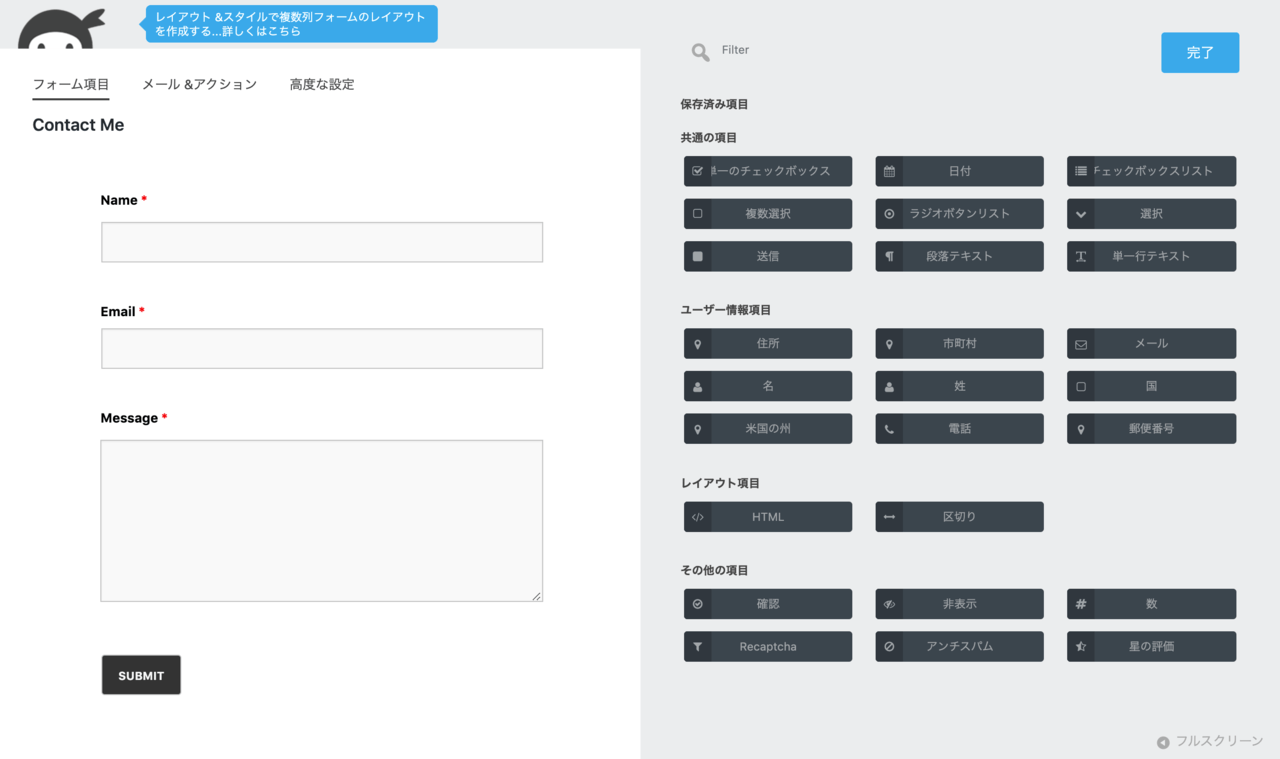Click the レイアウト項目 section heading
1280x759 pixels.
click(720, 483)
